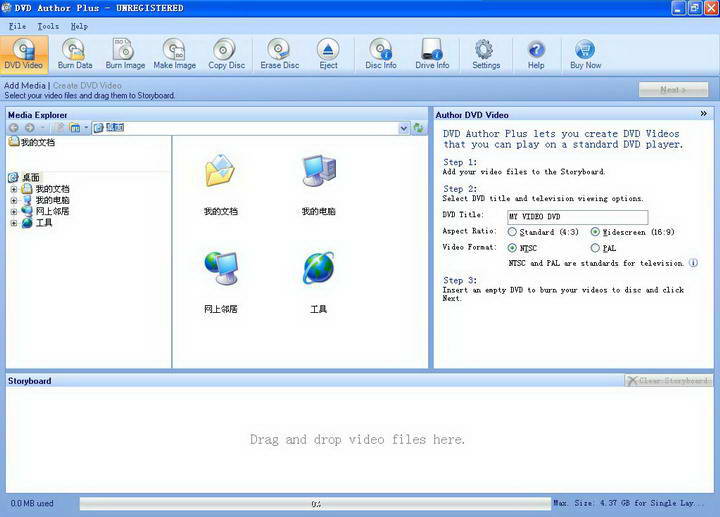
Task: Select 我的文档 in the folder tree
Action: pos(52,189)
